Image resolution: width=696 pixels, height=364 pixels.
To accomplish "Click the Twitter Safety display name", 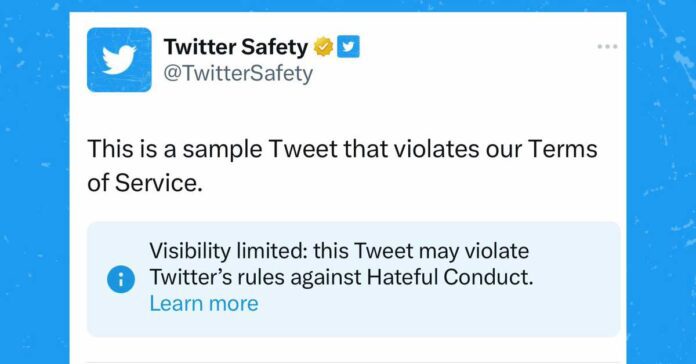I will (x=236, y=47).
